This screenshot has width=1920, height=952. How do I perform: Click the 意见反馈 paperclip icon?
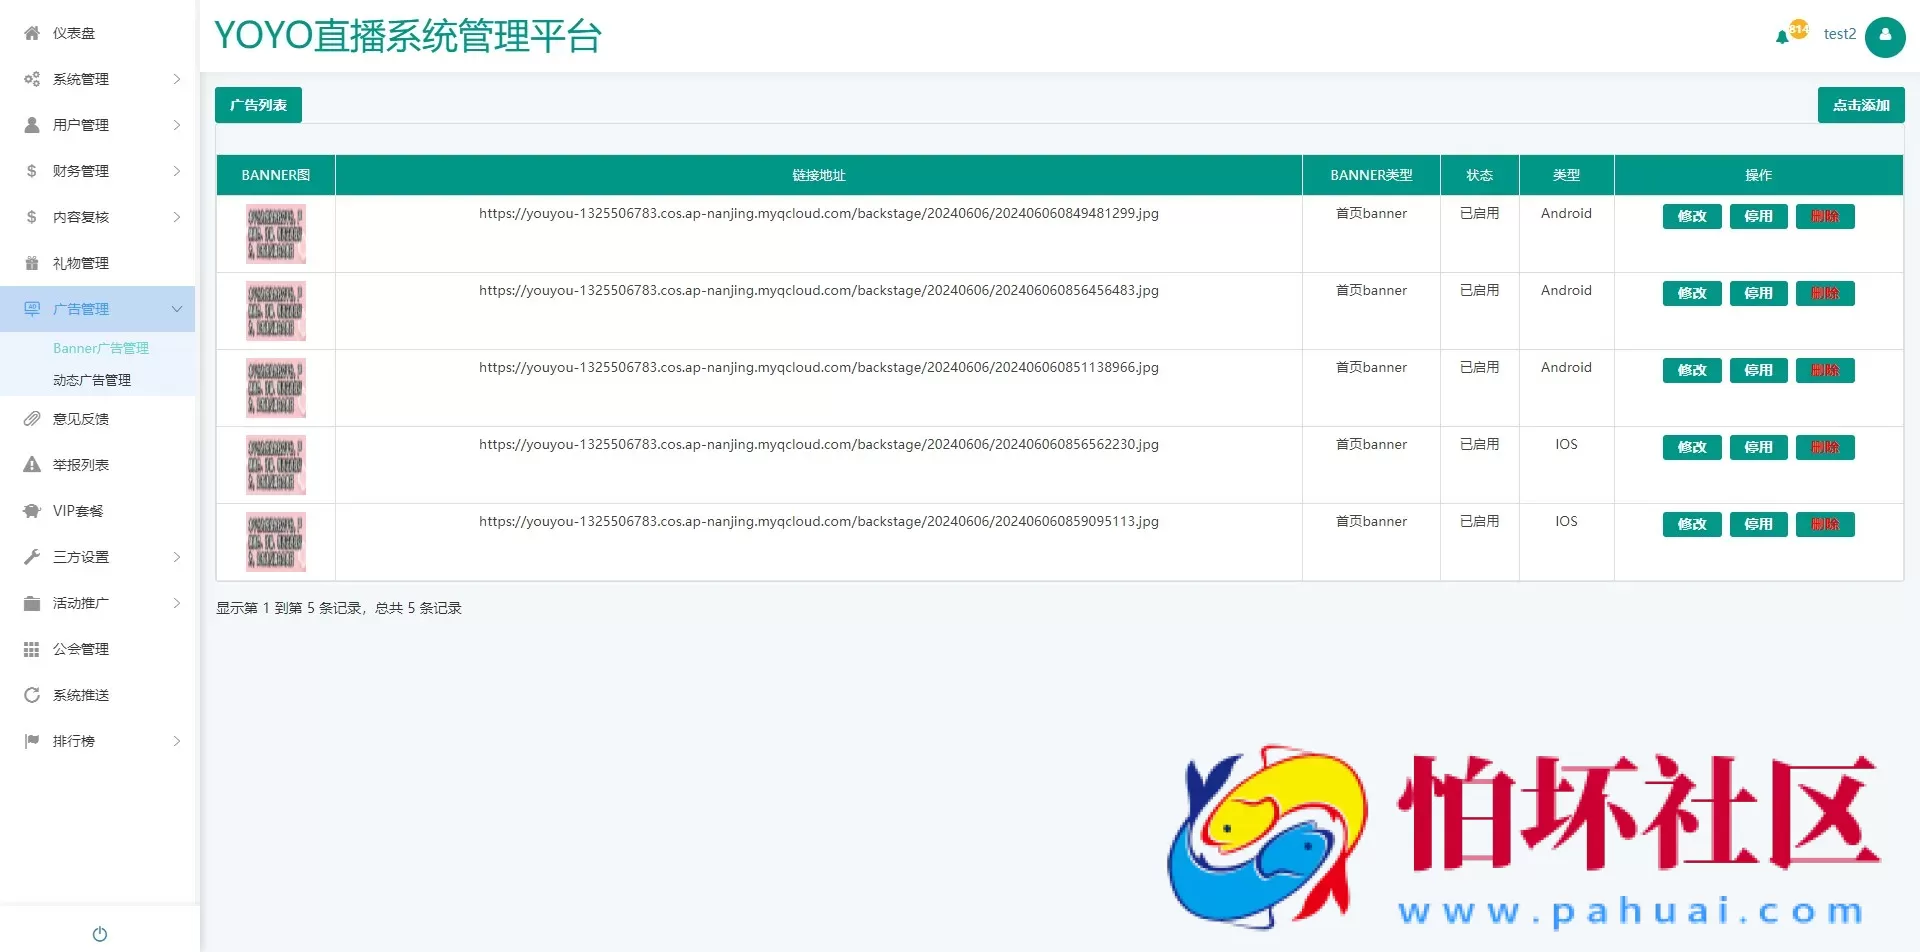[x=32, y=419]
